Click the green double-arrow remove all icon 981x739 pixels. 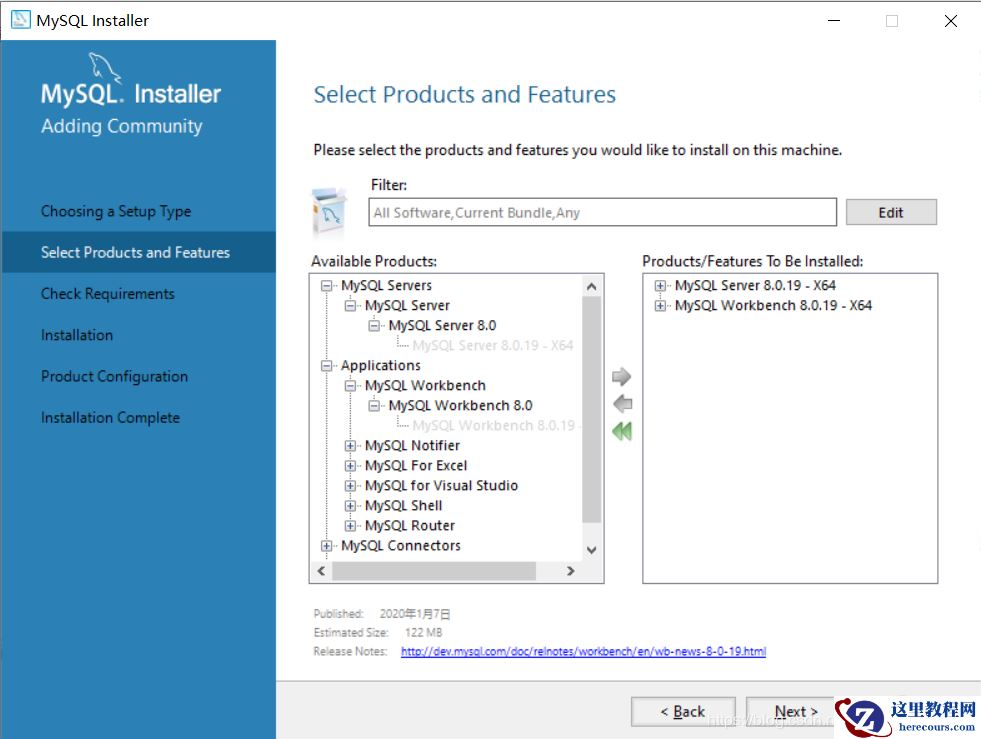tap(622, 431)
